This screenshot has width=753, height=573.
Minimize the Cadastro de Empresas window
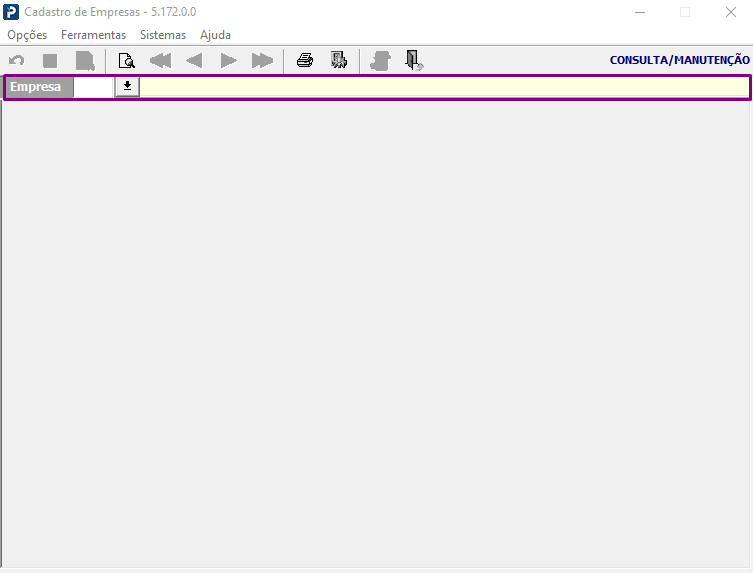click(640, 12)
